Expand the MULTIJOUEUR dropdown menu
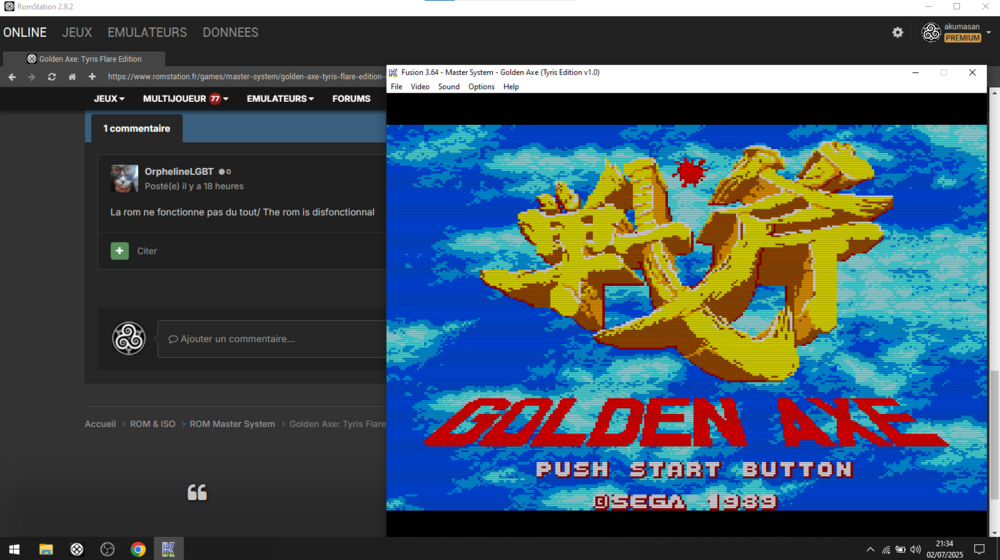Screen dimensions: 1000x560 point(185,99)
